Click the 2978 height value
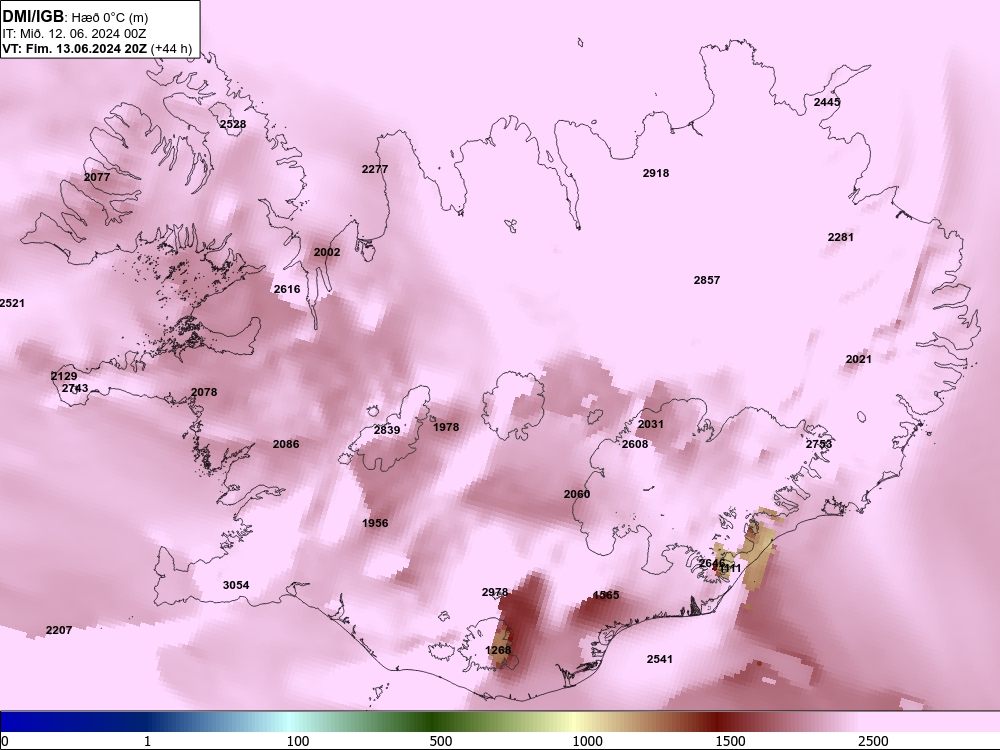The width and height of the screenshot is (1000, 750). pos(495,592)
